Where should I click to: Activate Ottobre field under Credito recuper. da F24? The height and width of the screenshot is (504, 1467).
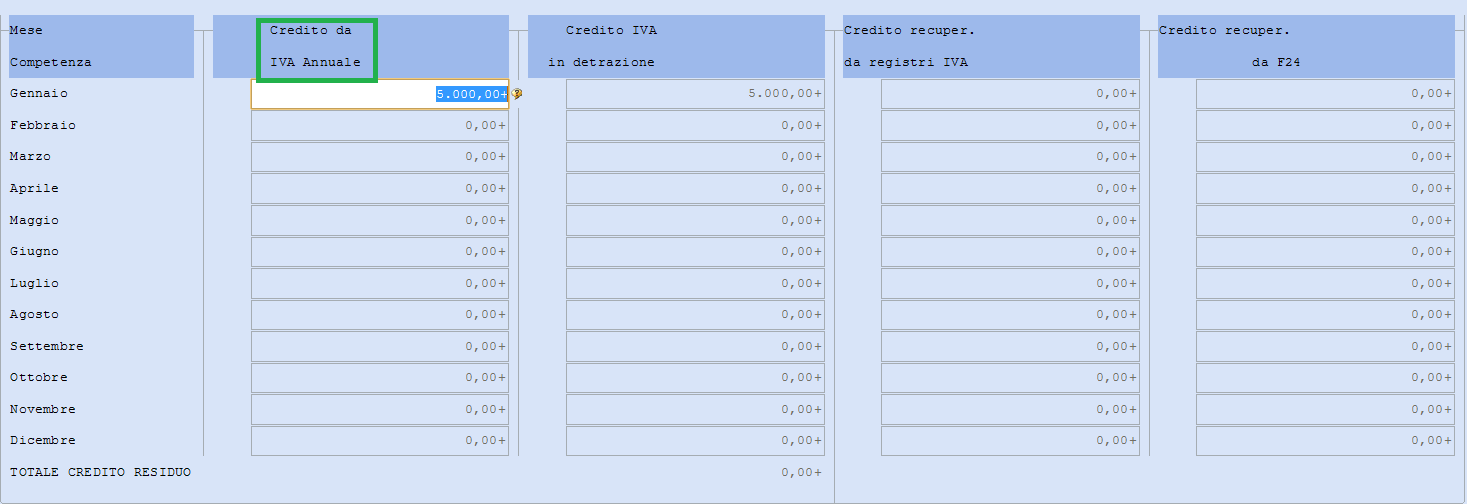click(1325, 377)
